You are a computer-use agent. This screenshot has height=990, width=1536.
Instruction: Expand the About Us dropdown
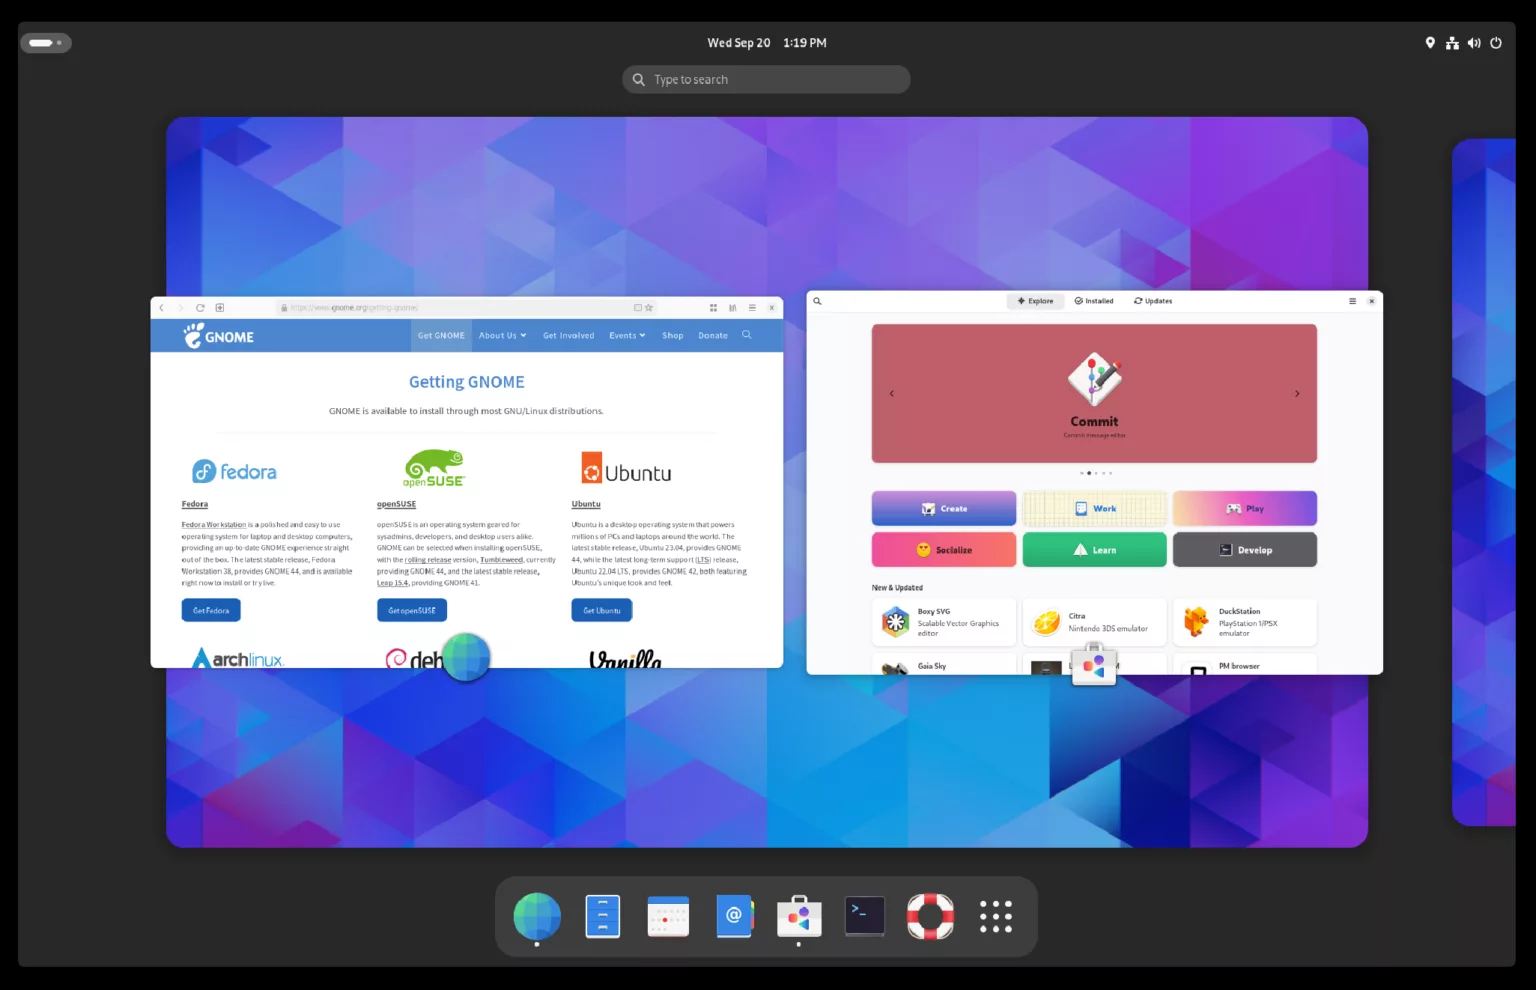click(x=502, y=336)
